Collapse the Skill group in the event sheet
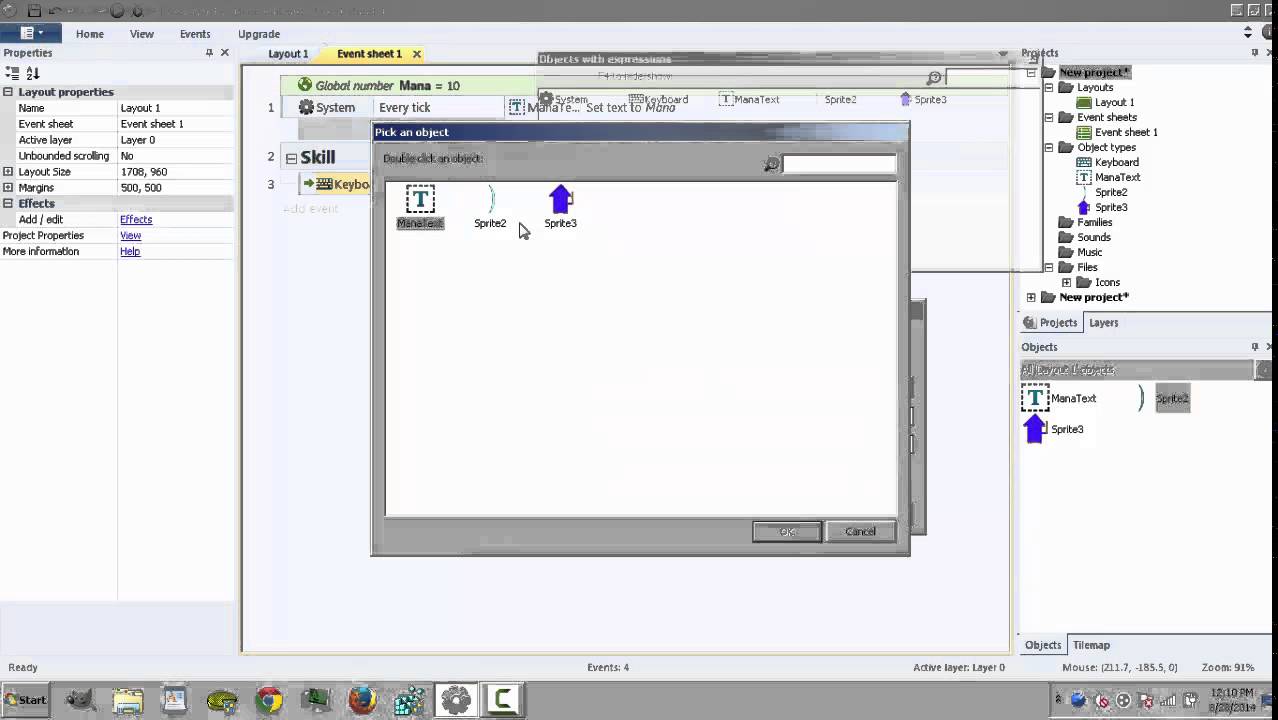 point(291,158)
